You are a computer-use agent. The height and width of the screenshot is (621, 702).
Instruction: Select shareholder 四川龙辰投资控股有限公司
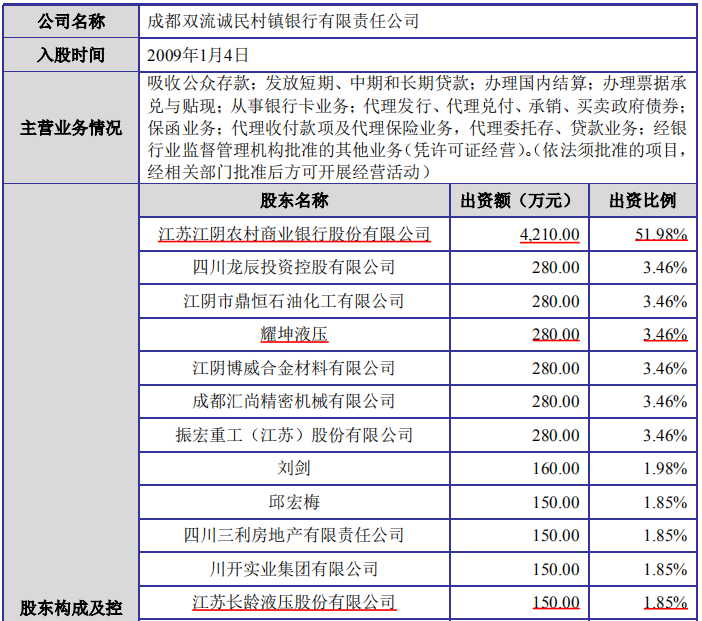tap(294, 268)
